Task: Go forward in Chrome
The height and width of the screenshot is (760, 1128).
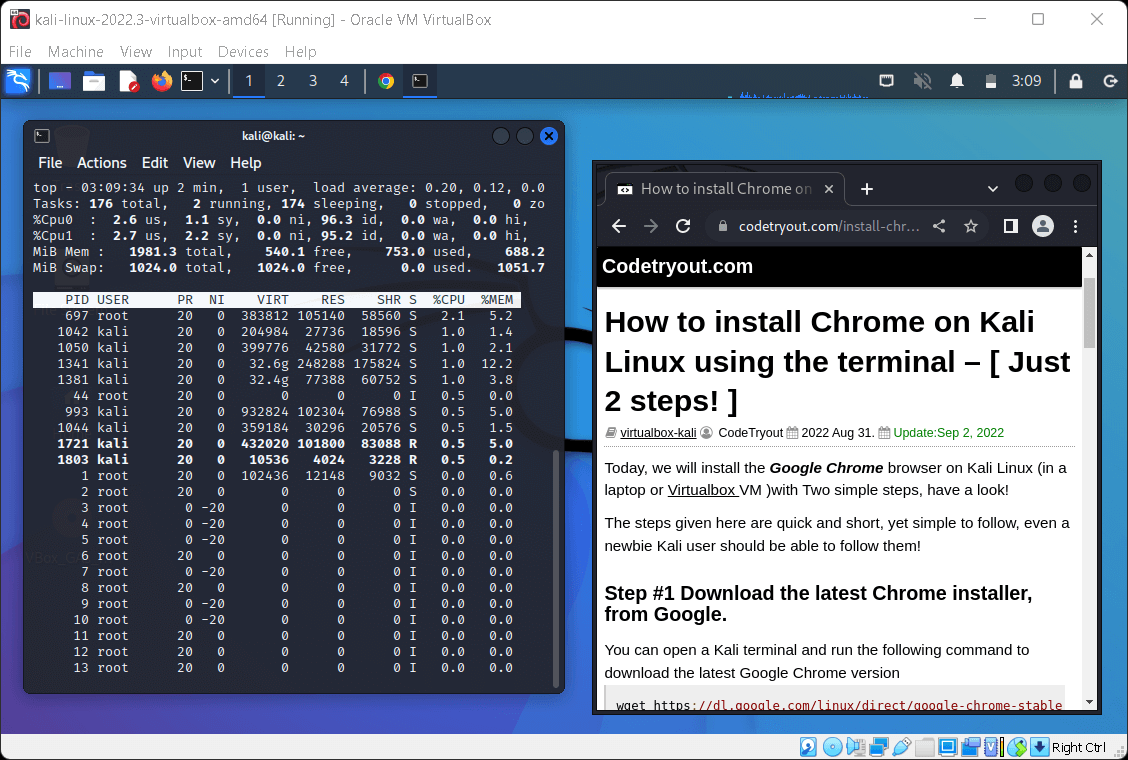Action: pyautogui.click(x=651, y=226)
